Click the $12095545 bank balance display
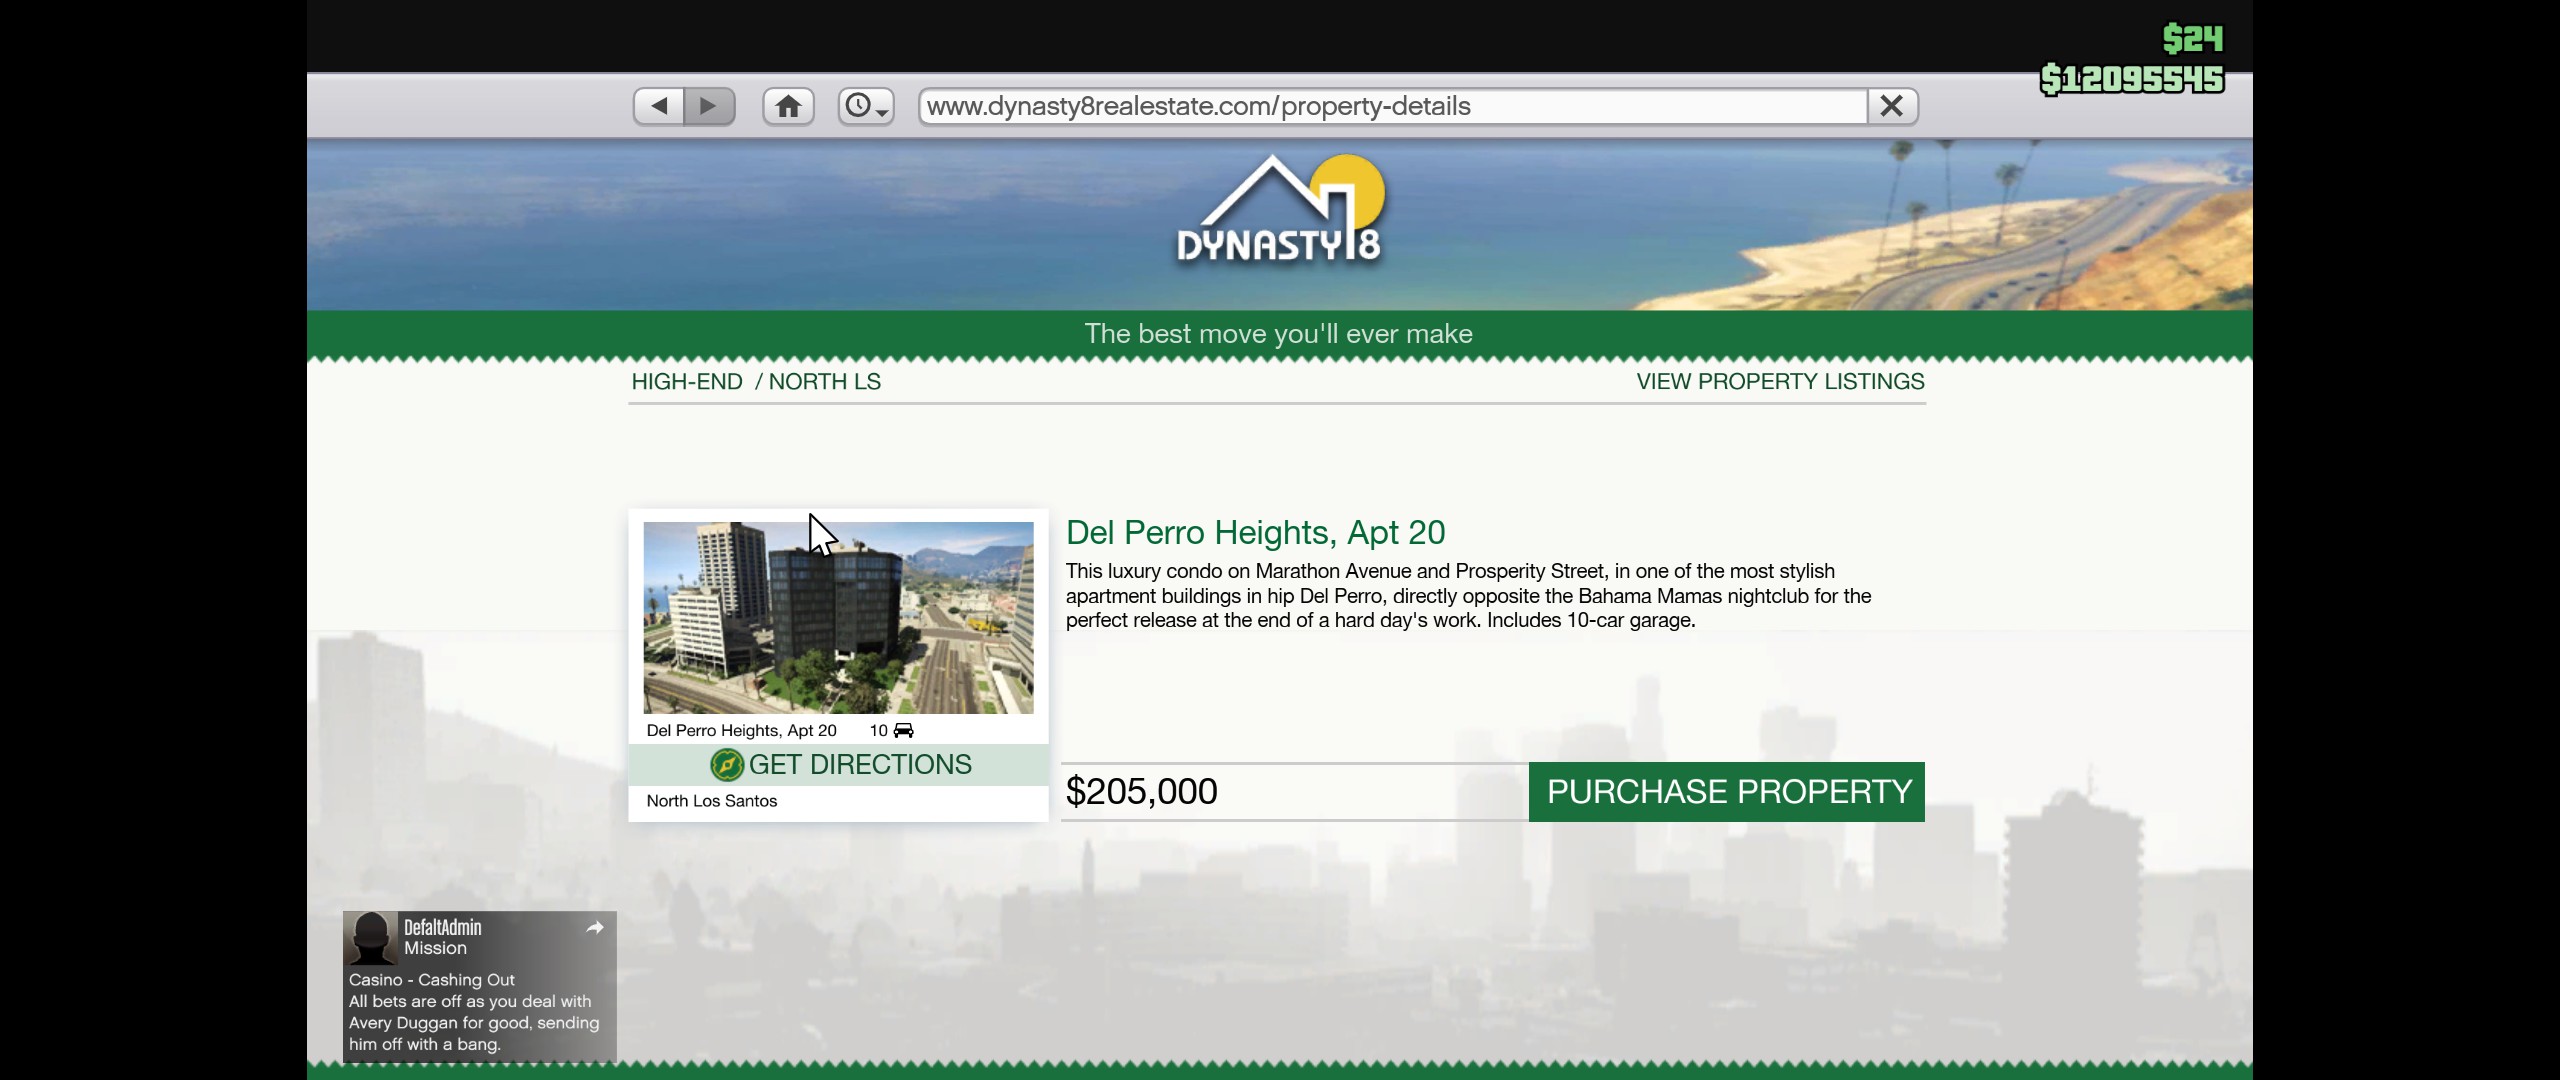This screenshot has height=1080, width=2560. 2132,79
